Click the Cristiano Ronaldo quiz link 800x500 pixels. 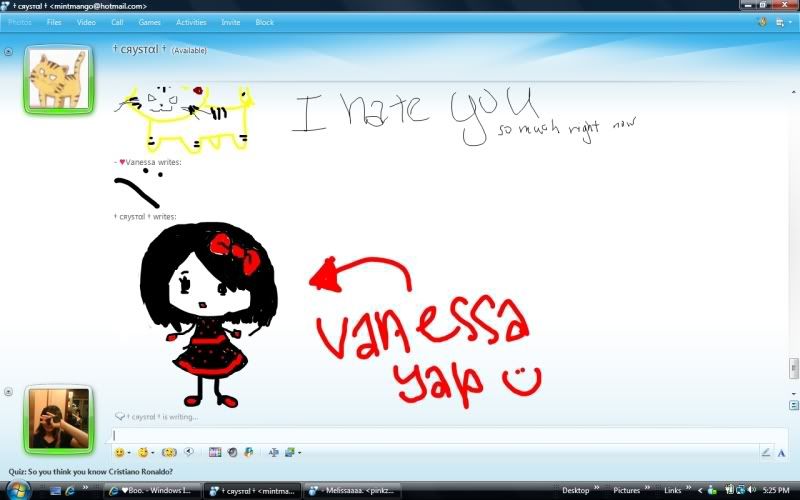point(90,471)
